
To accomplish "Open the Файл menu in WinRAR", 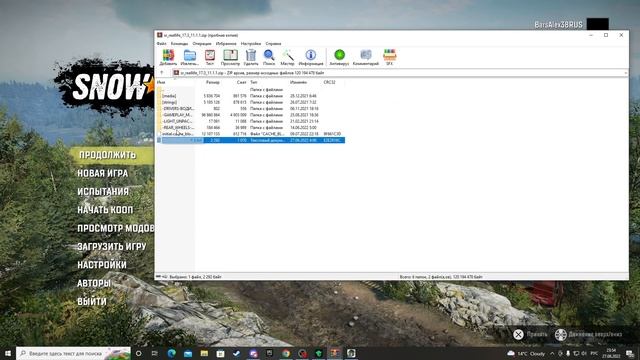I will tap(161, 43).
